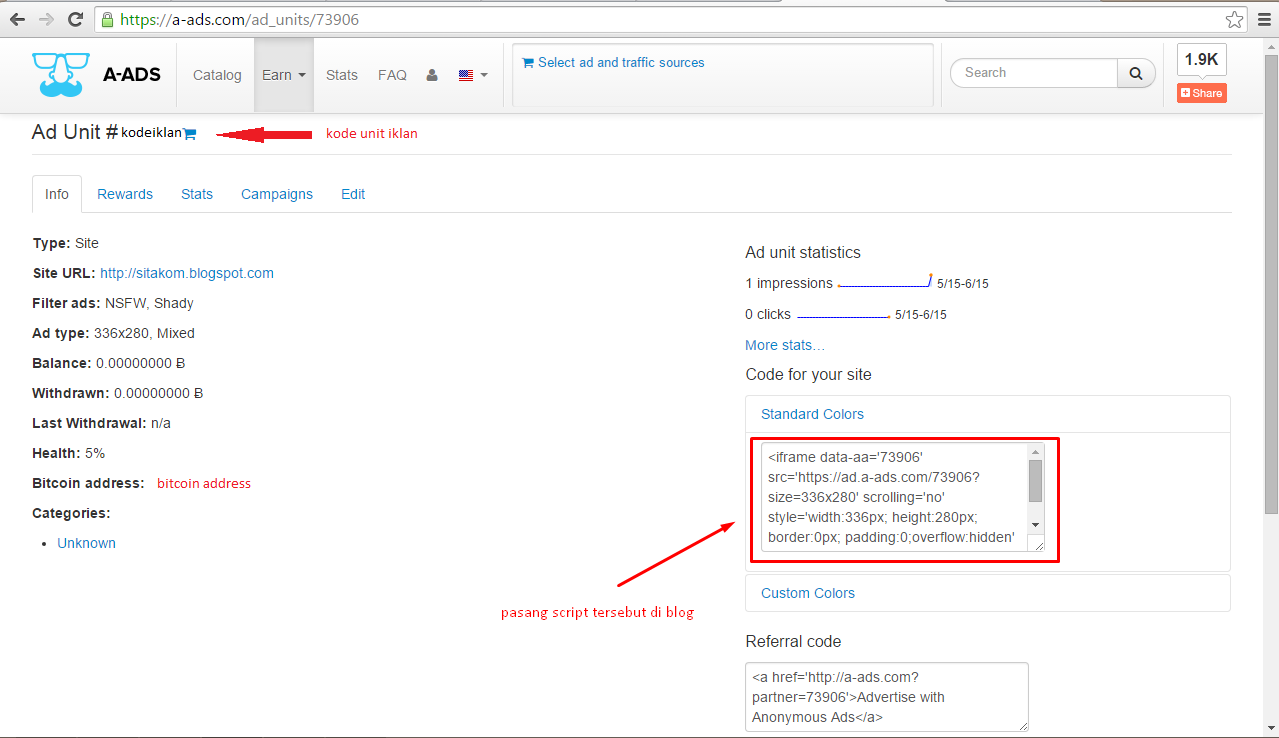Viewport: 1279px width, 738px height.
Task: Click the 'Filter ads: NSFW, Shady' line
Action: coord(113,303)
